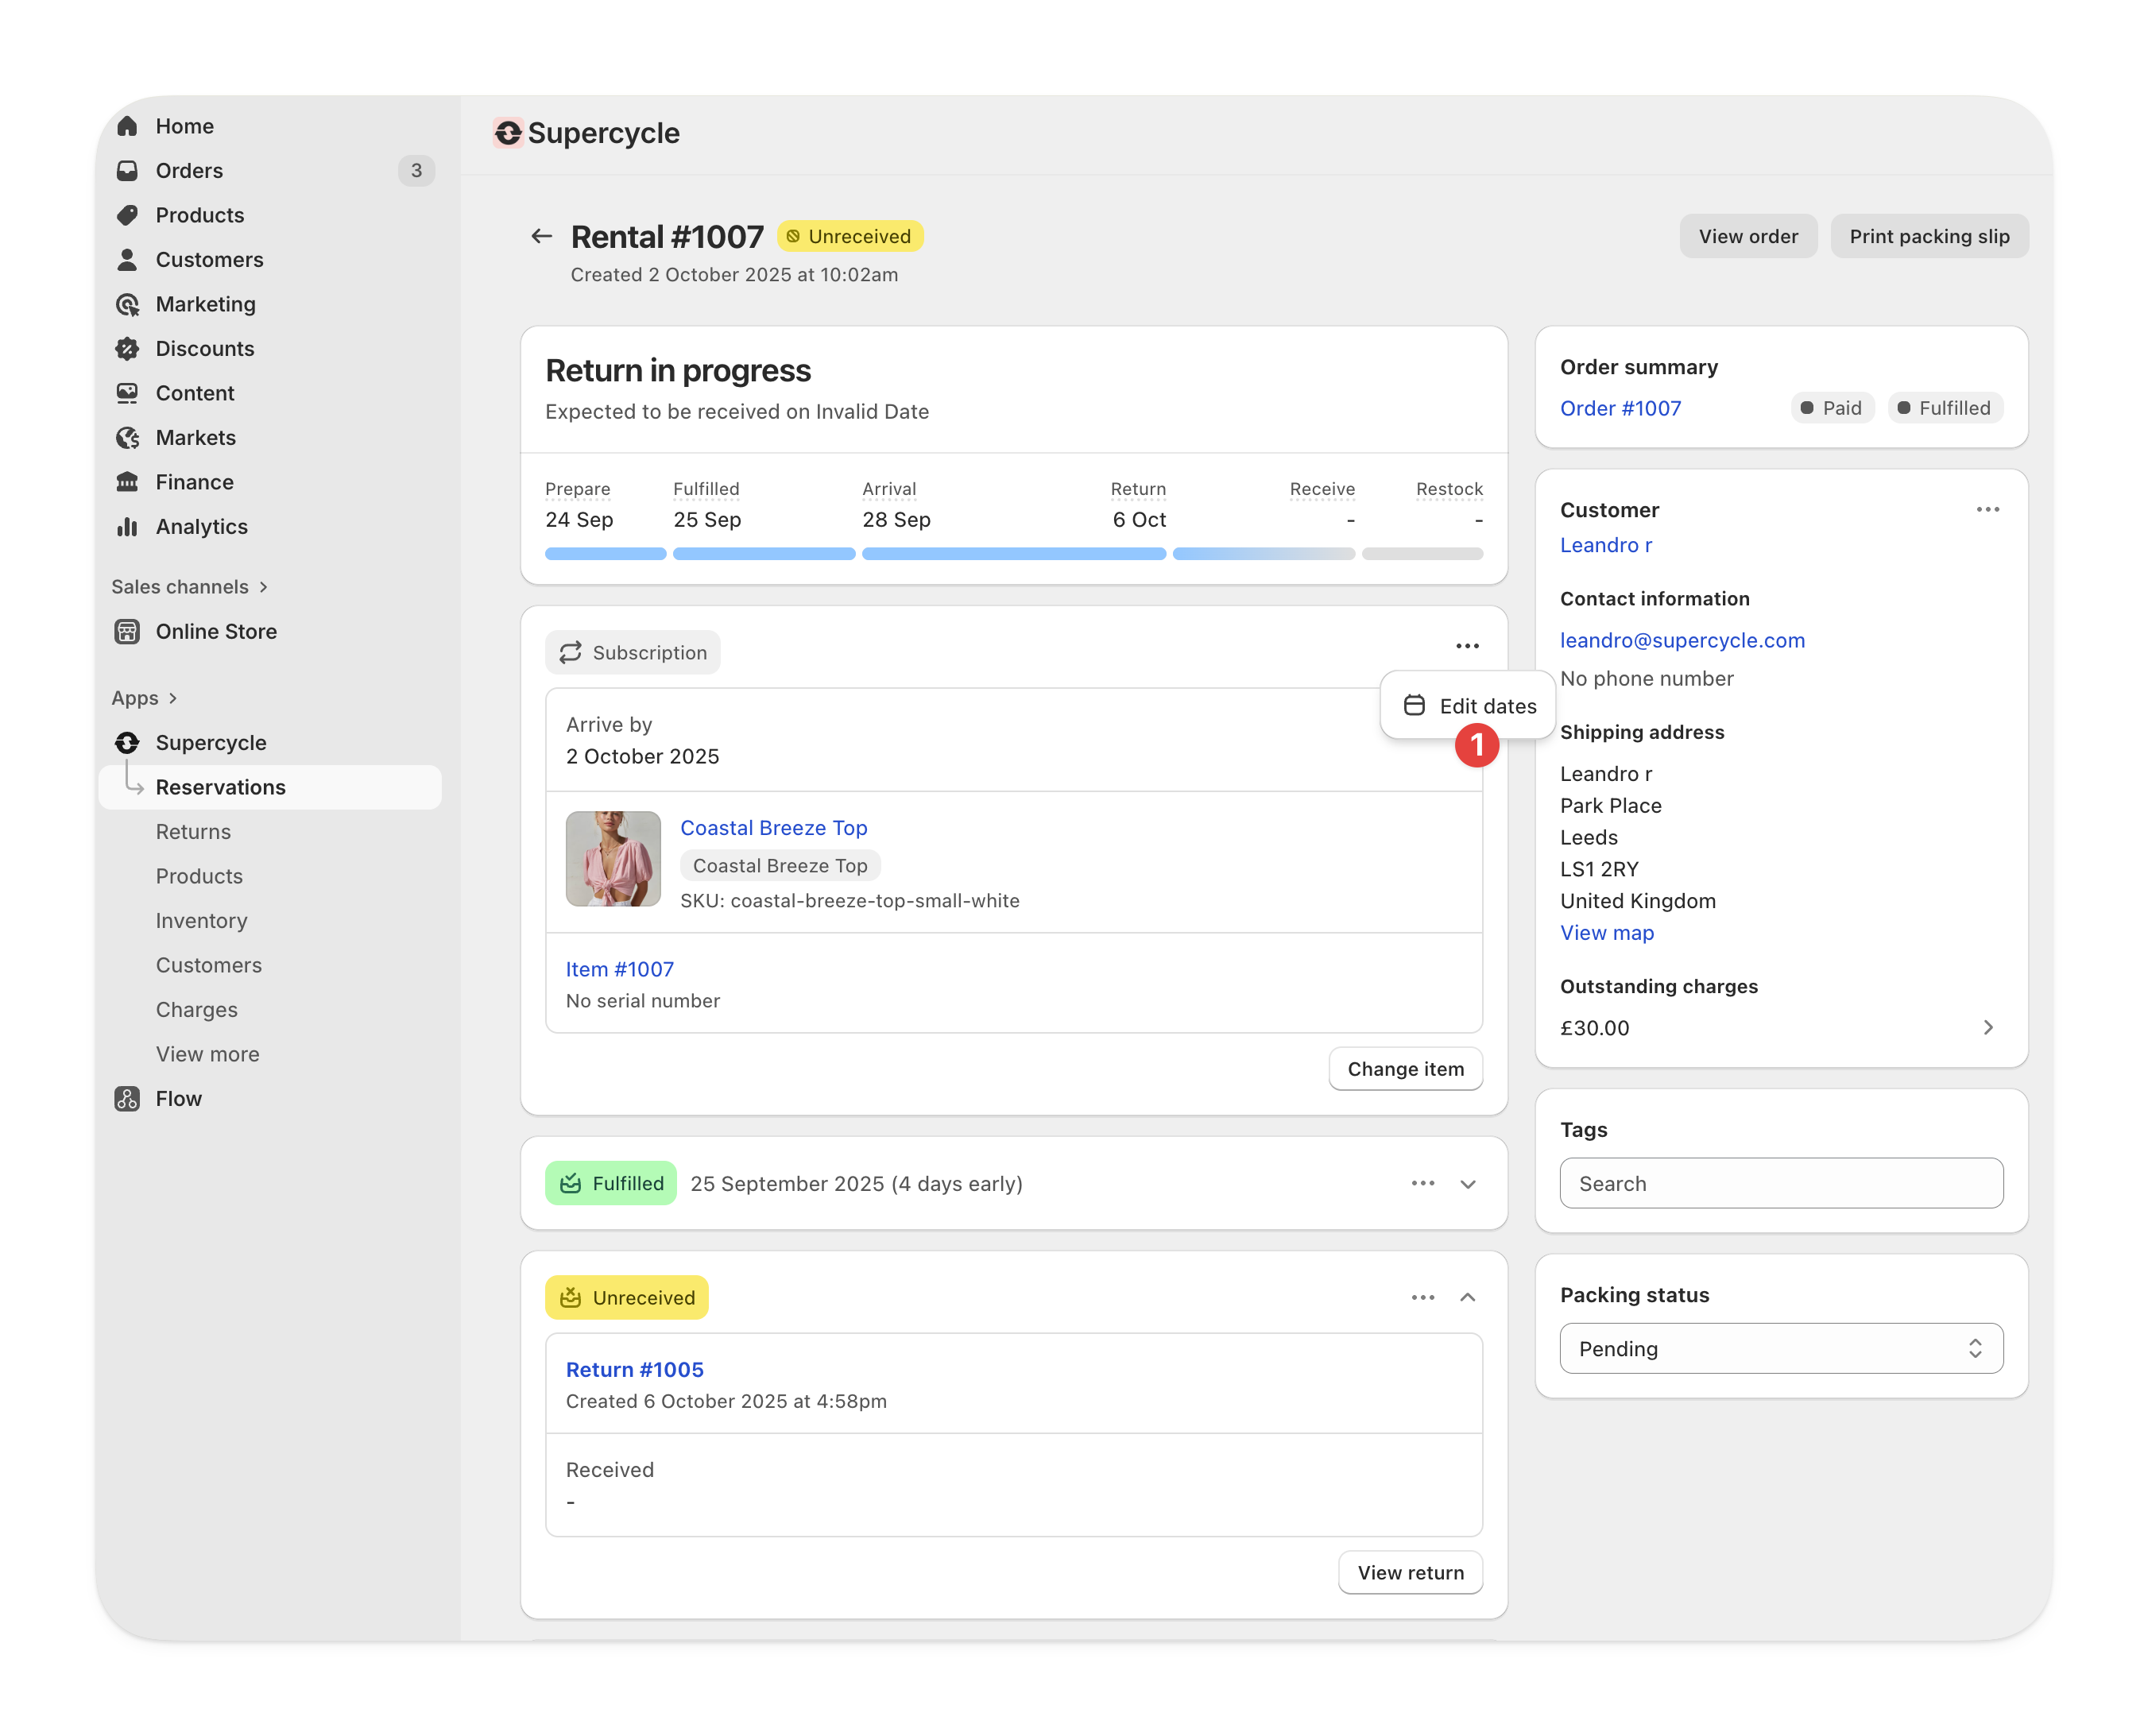
Task: Collapse the Unreceived section chevron
Action: click(1467, 1297)
